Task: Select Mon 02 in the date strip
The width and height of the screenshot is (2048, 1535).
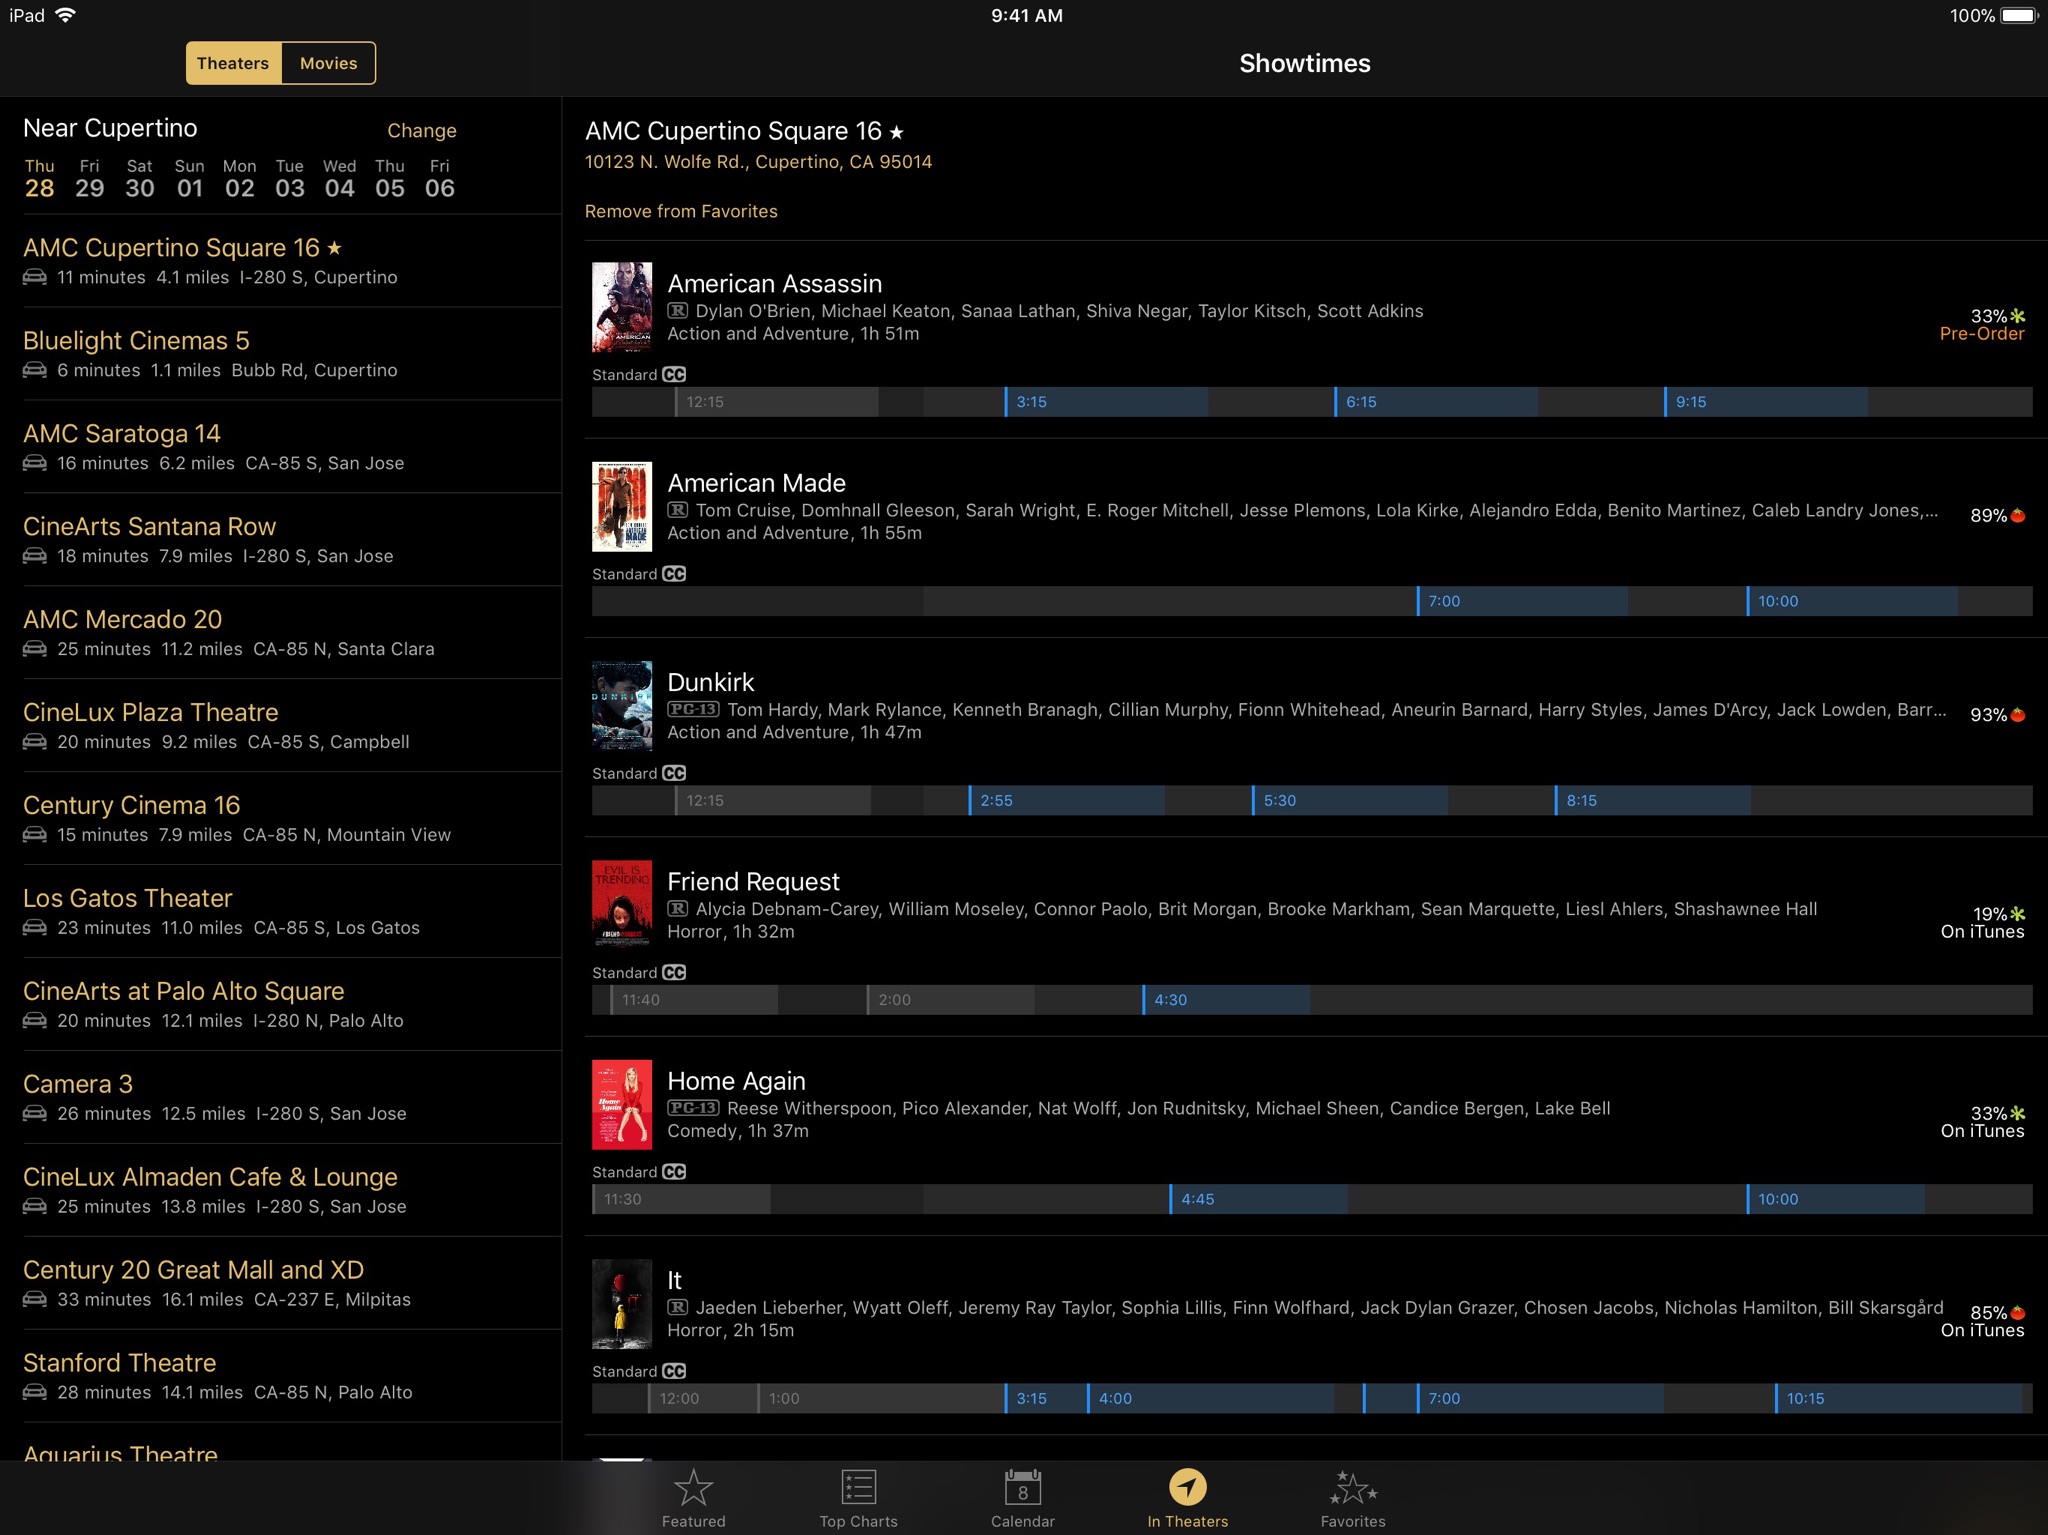Action: point(240,179)
